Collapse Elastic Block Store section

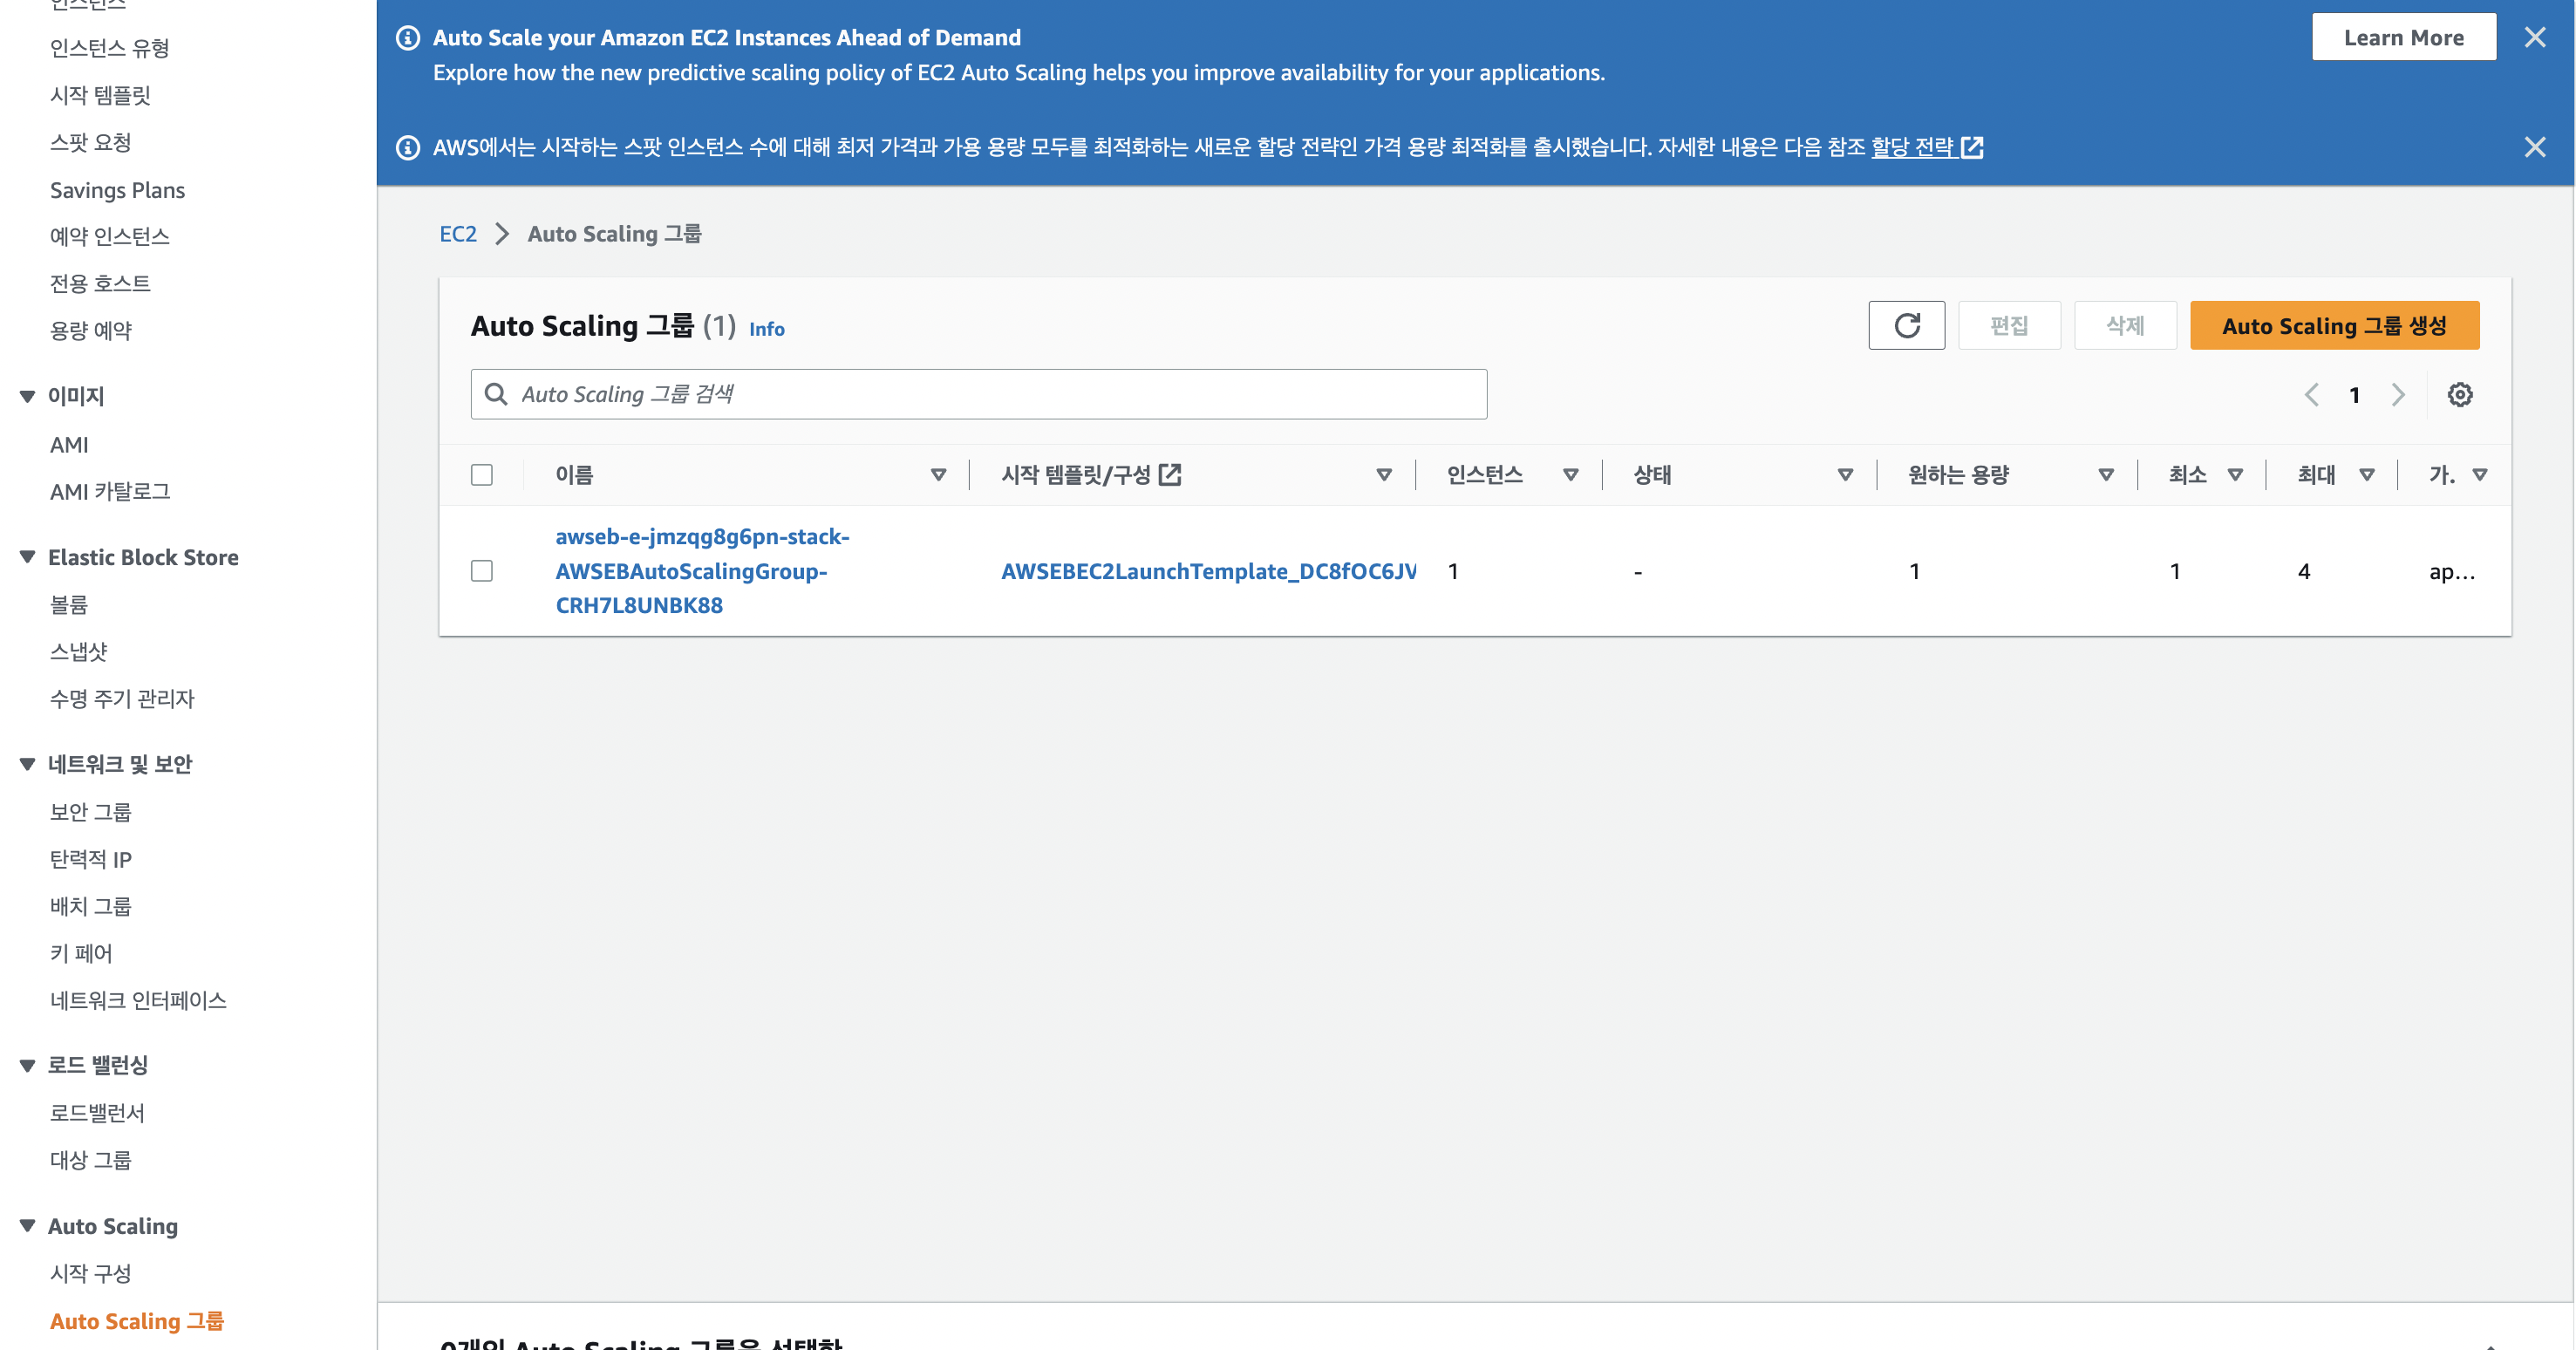coord(27,558)
